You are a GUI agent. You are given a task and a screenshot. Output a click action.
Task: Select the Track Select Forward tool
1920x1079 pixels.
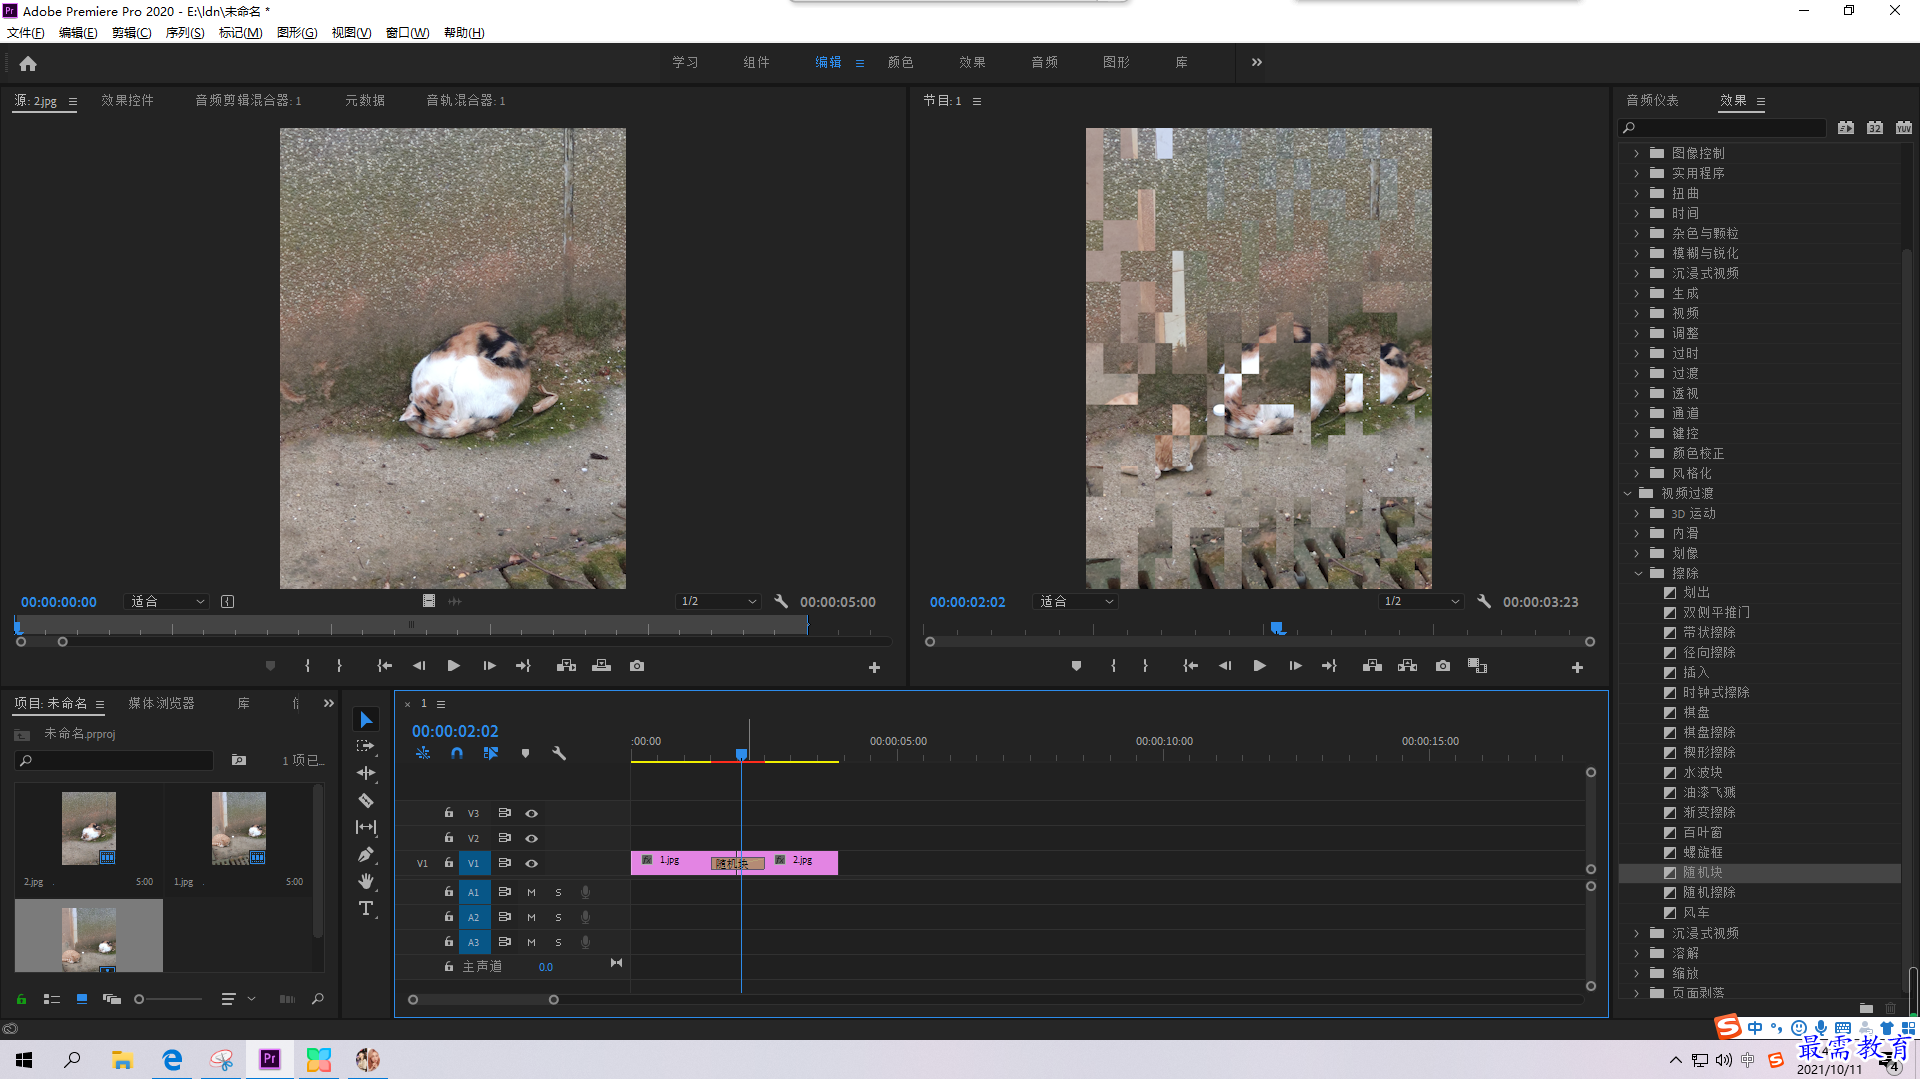pos(366,746)
